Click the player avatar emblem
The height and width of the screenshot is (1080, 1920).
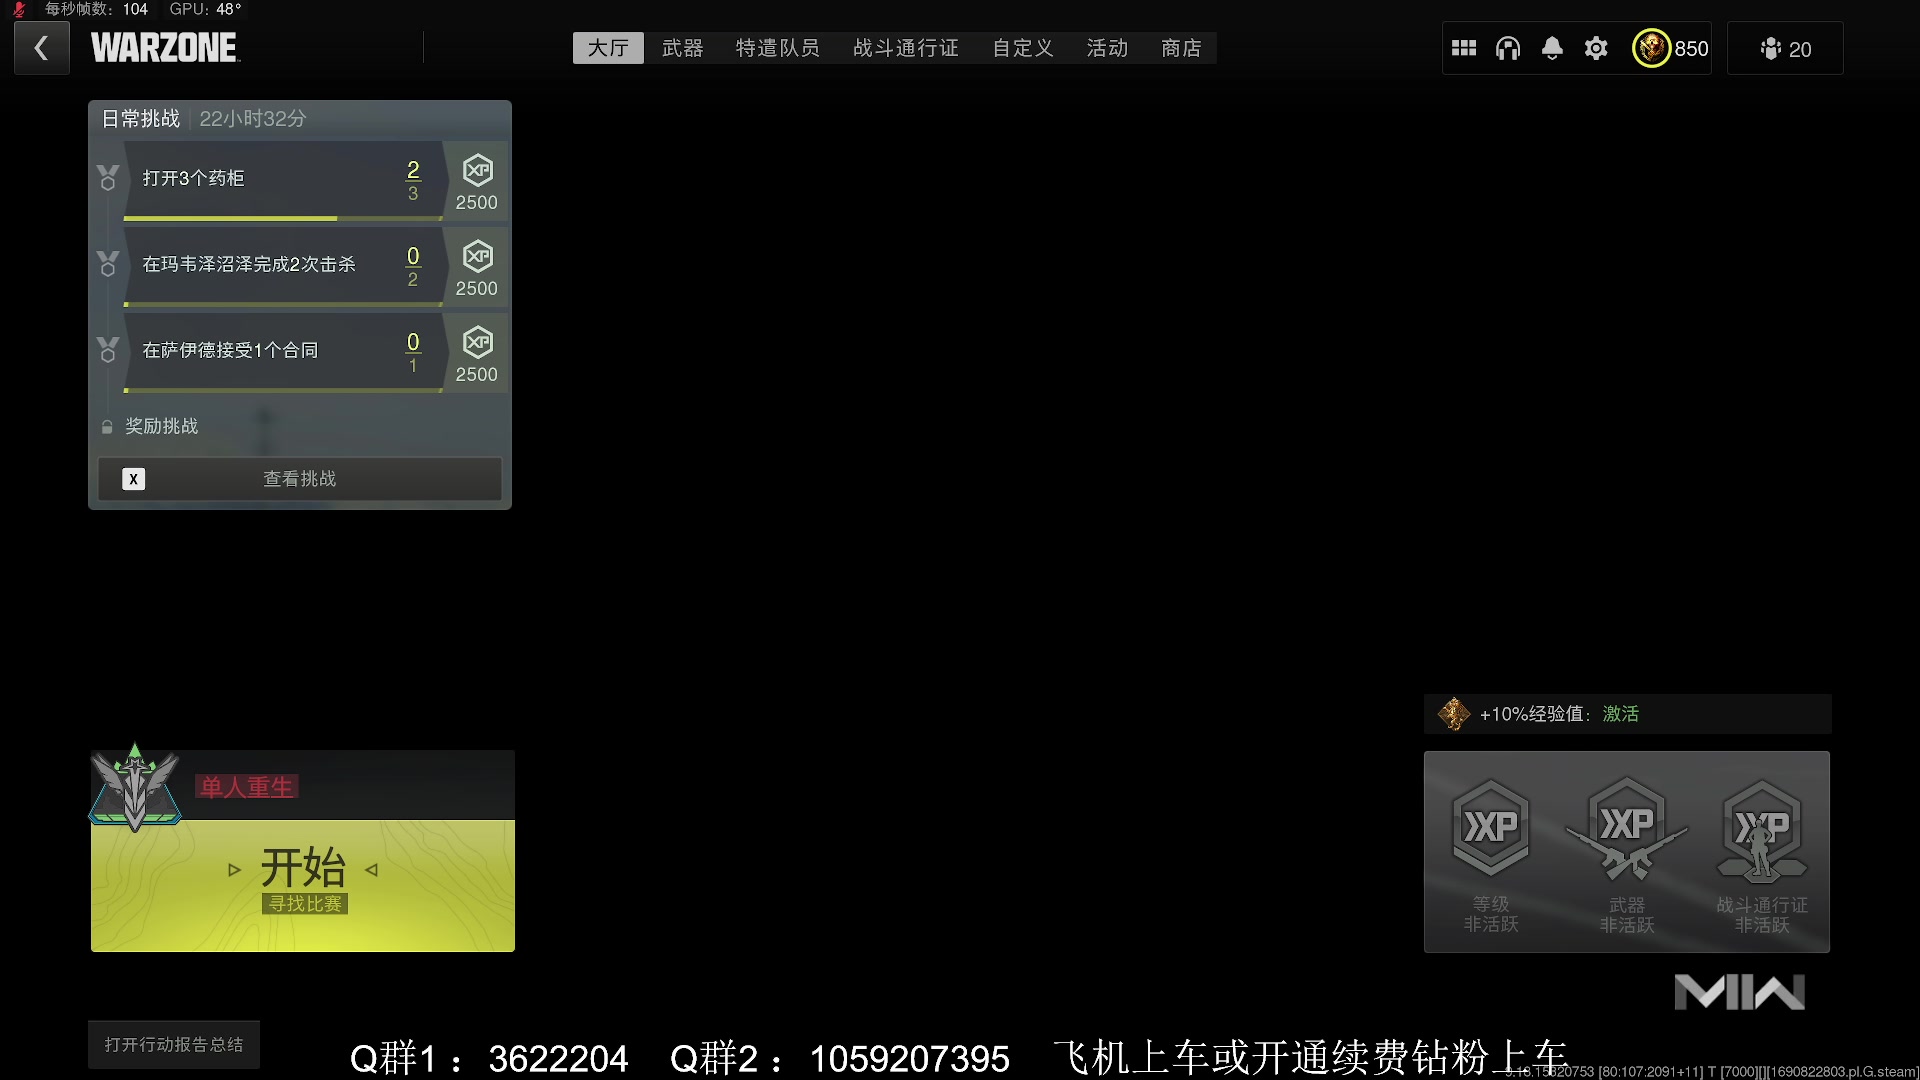click(x=1651, y=48)
